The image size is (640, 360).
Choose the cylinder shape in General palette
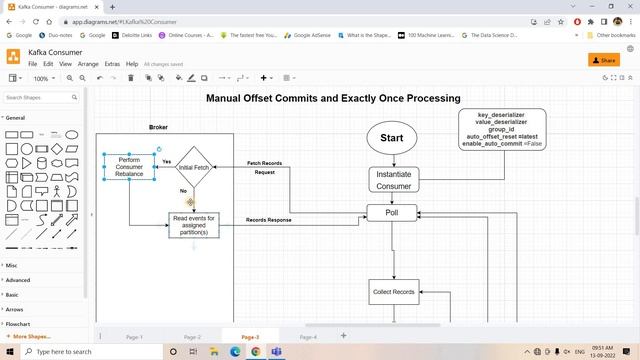pyautogui.click(x=42, y=163)
